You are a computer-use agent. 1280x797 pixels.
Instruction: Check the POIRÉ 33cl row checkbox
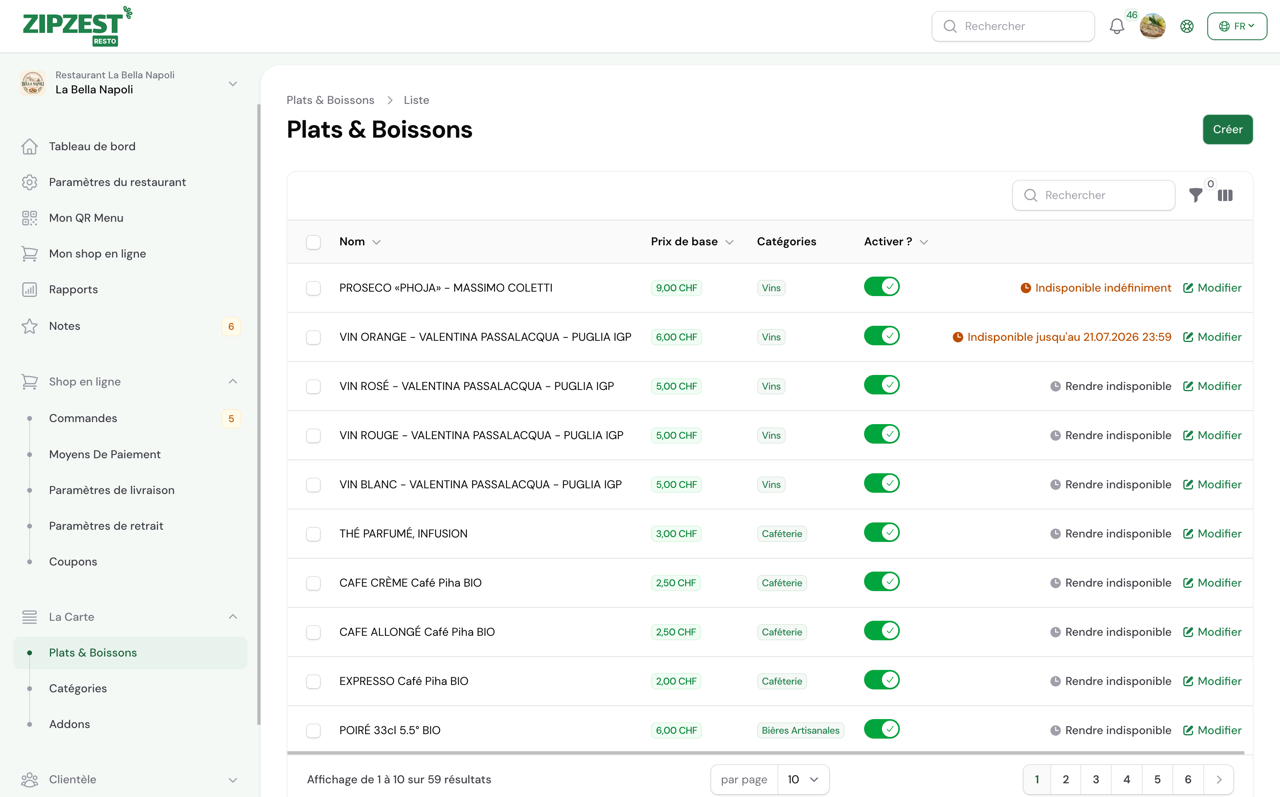point(313,731)
